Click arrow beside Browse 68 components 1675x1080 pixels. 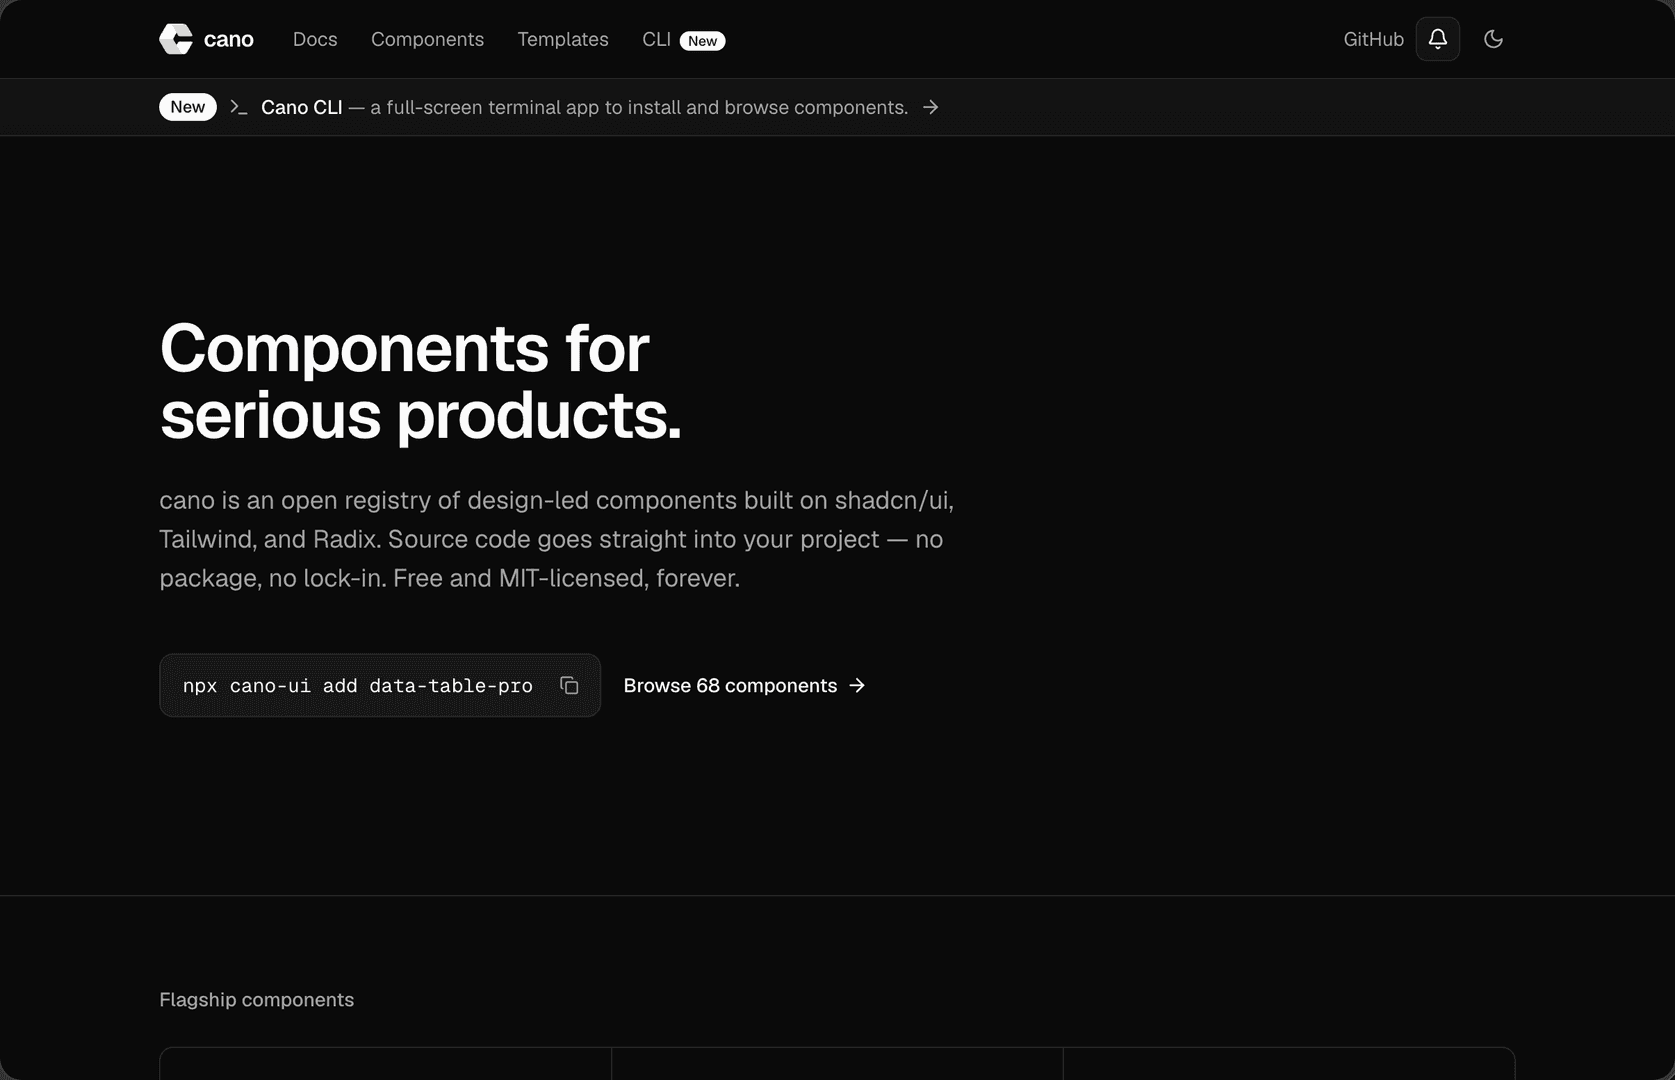857,685
